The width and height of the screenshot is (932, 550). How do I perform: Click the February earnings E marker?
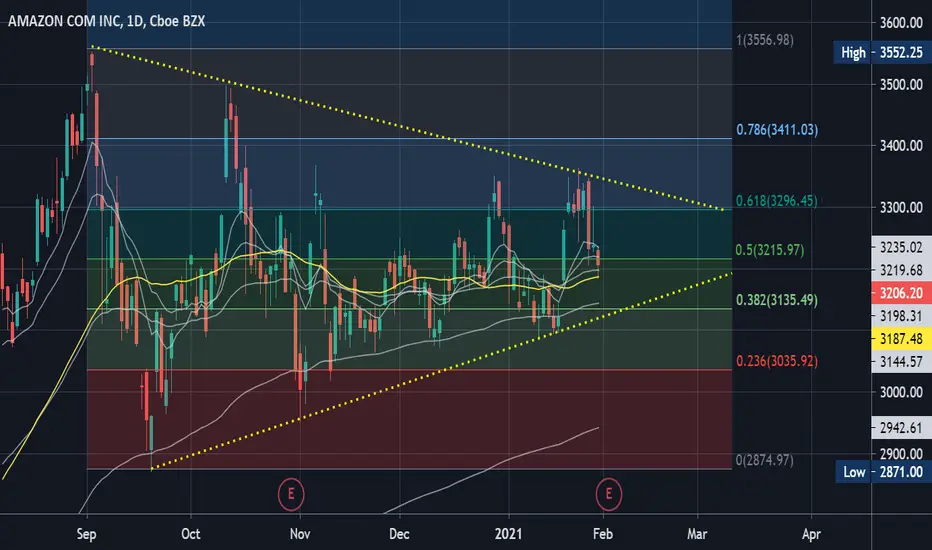pos(609,494)
